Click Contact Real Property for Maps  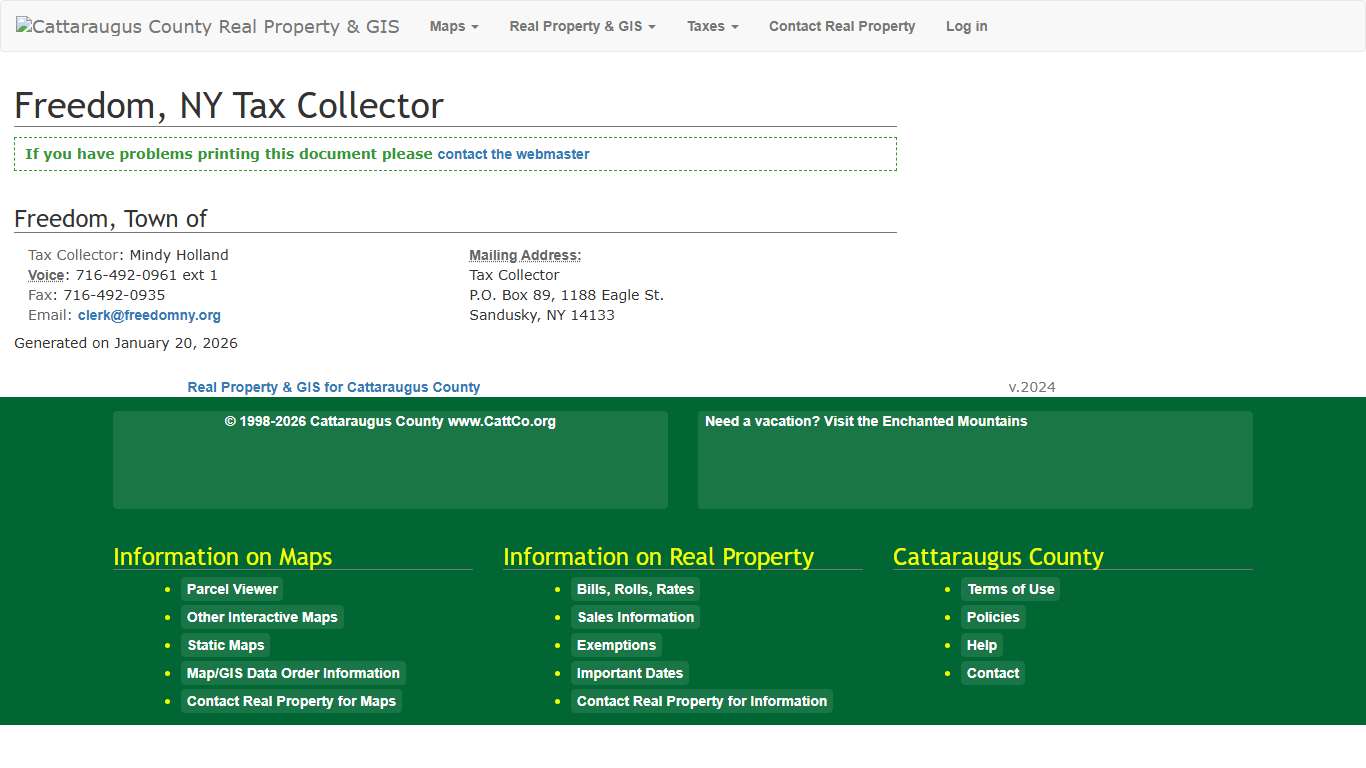tap(292, 701)
